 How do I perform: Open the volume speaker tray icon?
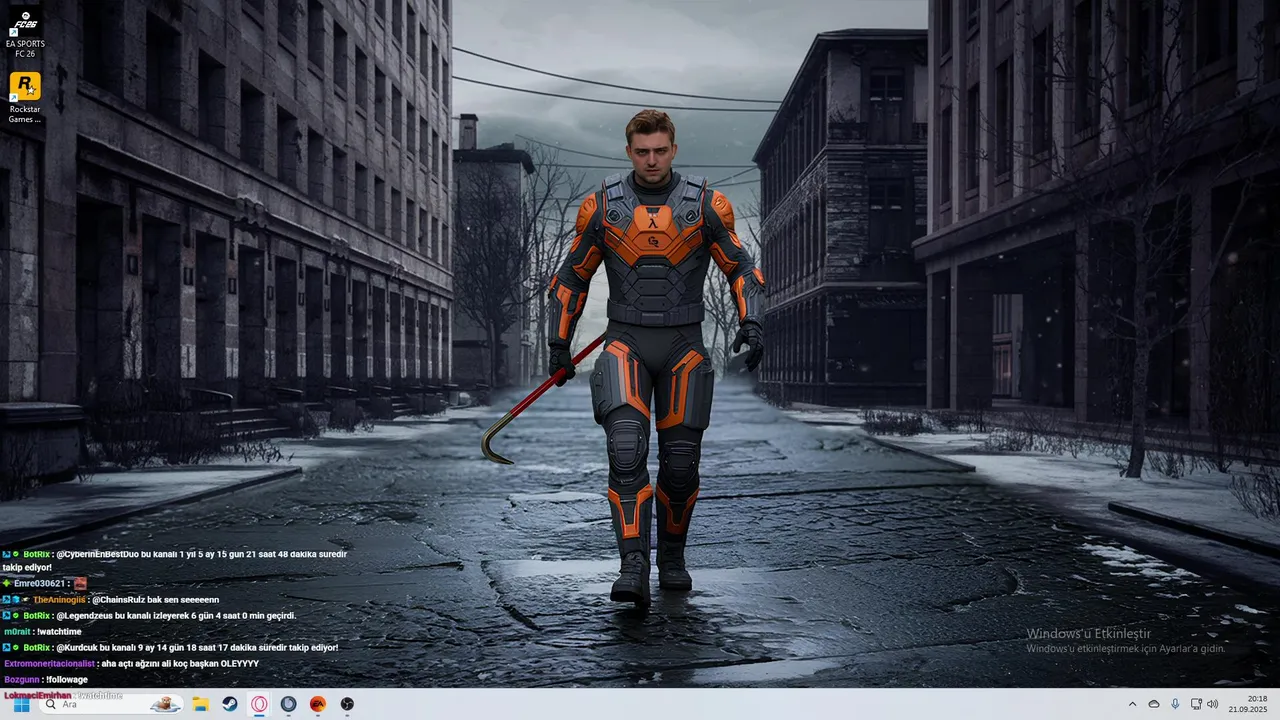point(1213,704)
